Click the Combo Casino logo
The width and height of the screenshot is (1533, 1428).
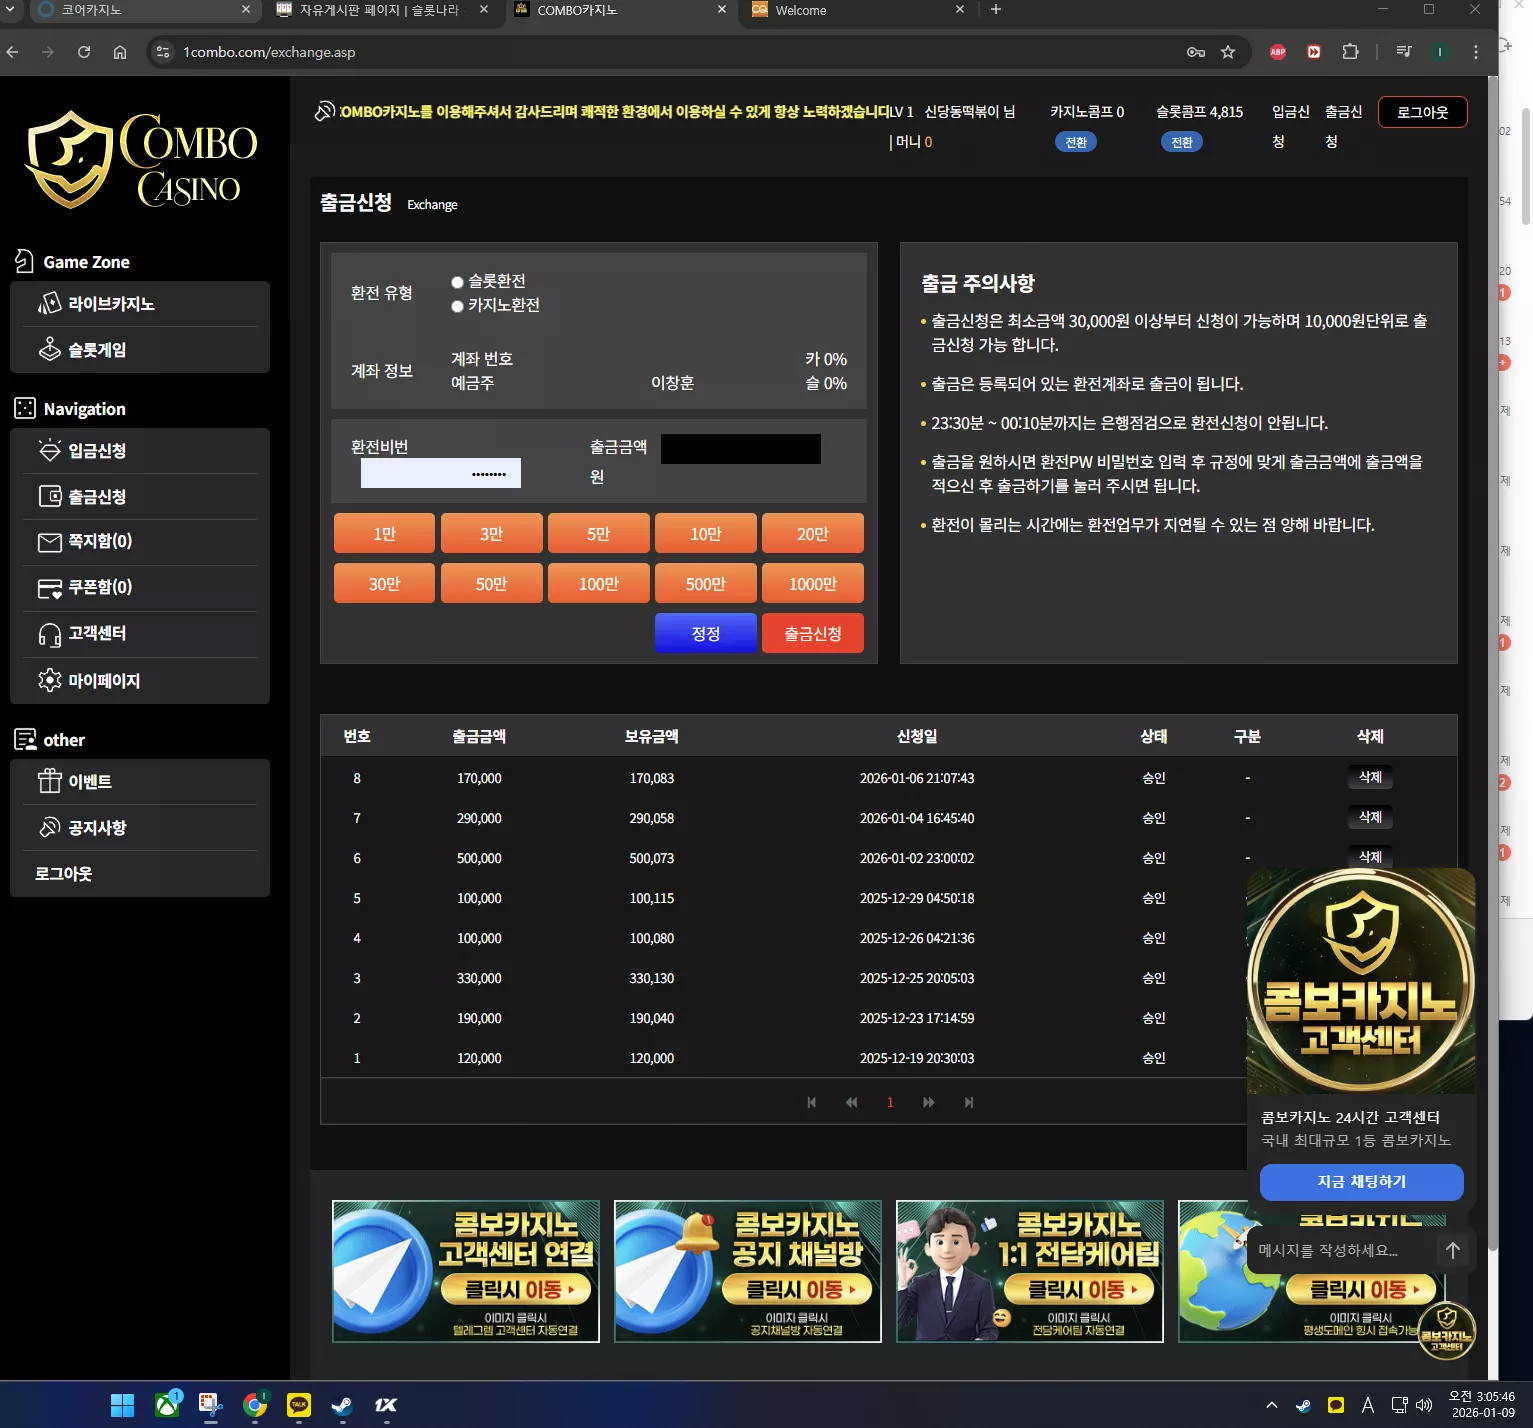click(141, 160)
